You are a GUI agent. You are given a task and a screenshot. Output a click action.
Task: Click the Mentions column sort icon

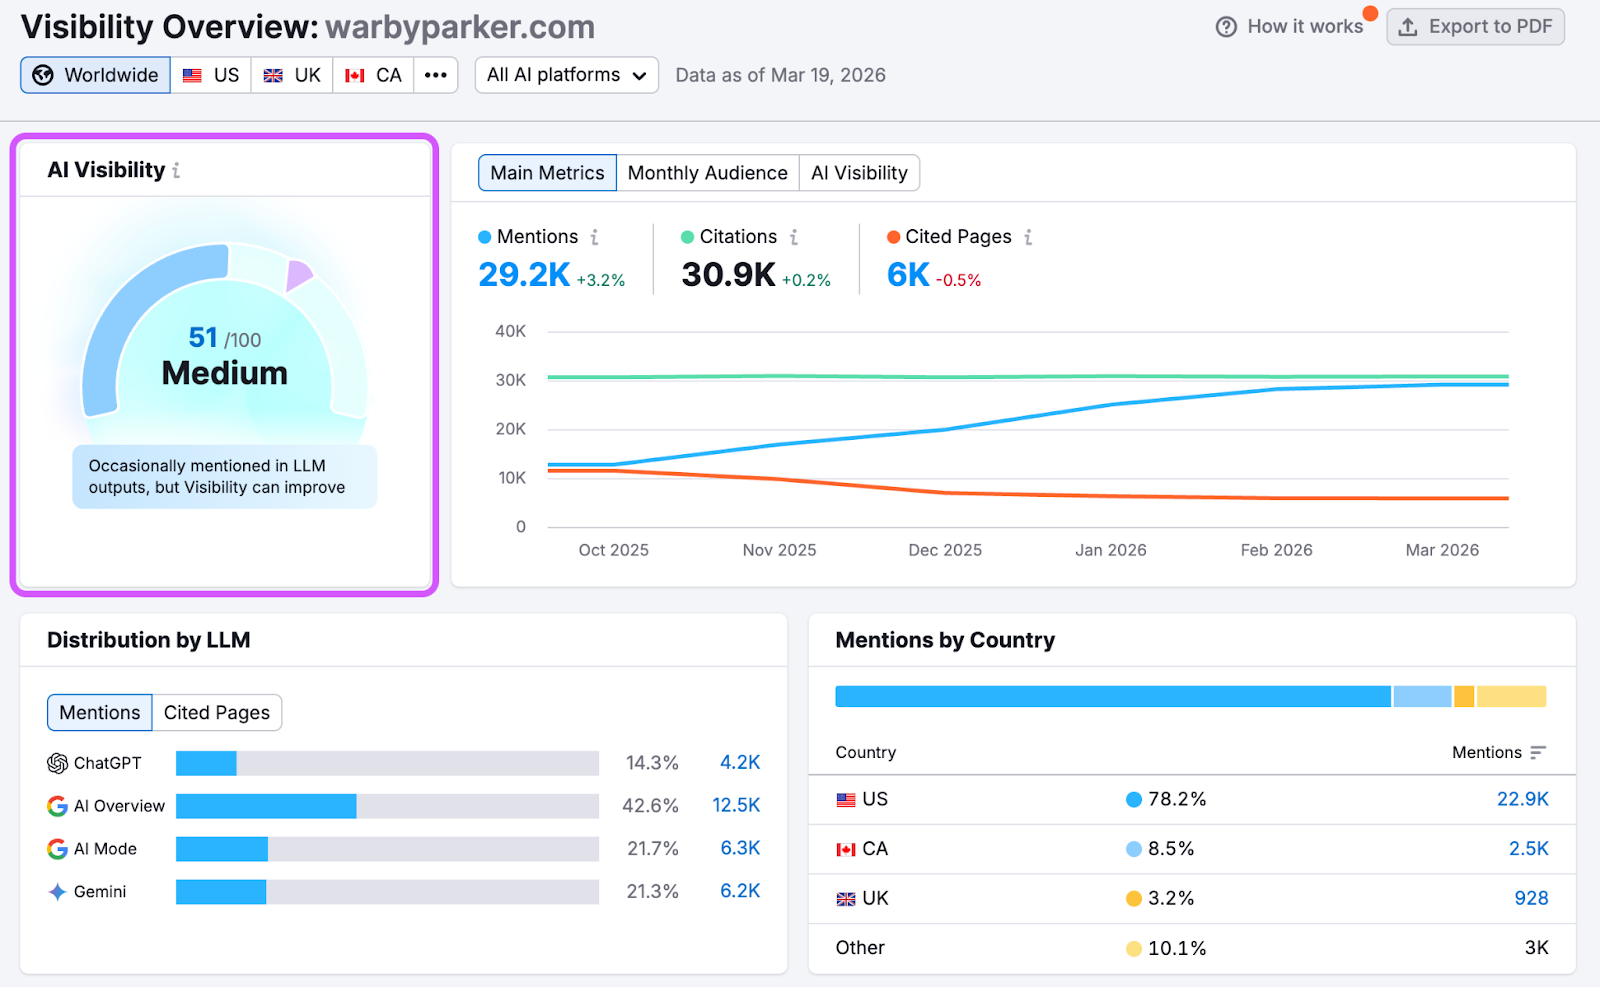point(1538,753)
